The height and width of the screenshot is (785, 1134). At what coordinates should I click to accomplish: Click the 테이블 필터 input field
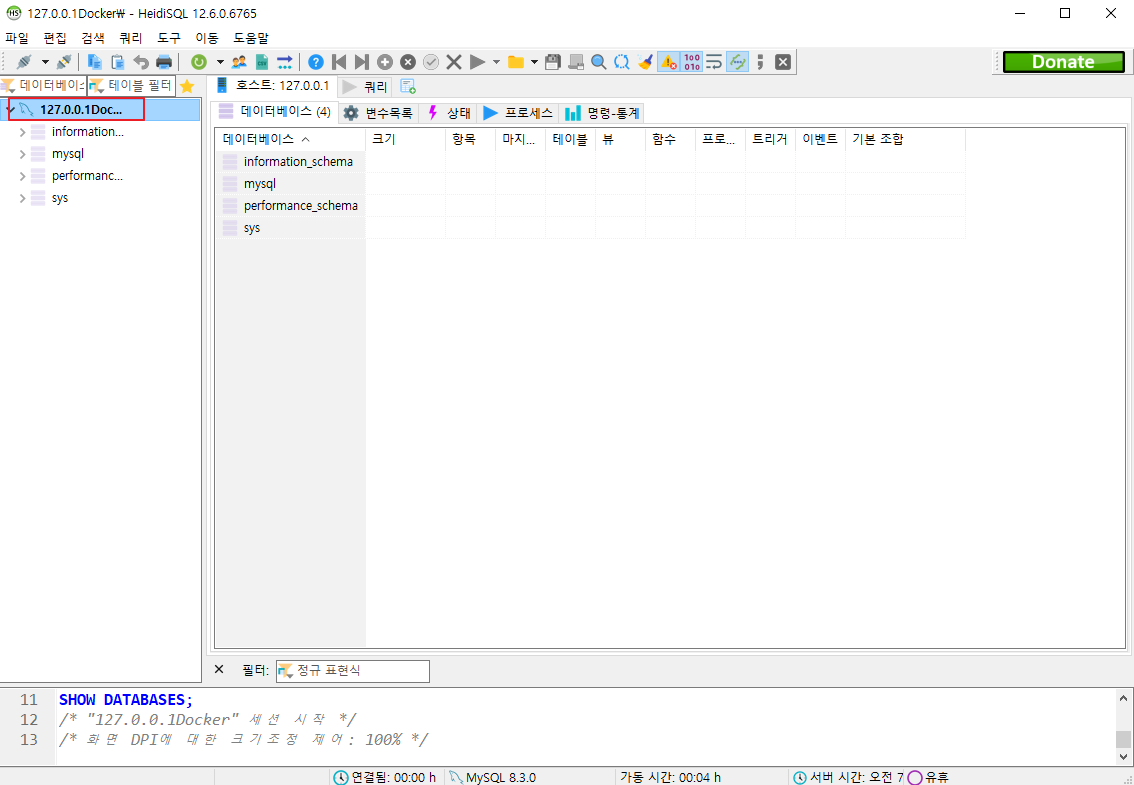pyautogui.click(x=132, y=86)
